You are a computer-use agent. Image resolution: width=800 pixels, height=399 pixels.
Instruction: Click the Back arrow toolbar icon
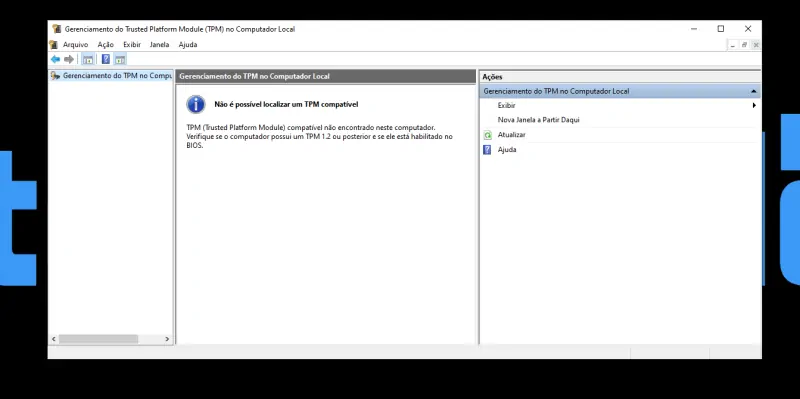[x=55, y=59]
